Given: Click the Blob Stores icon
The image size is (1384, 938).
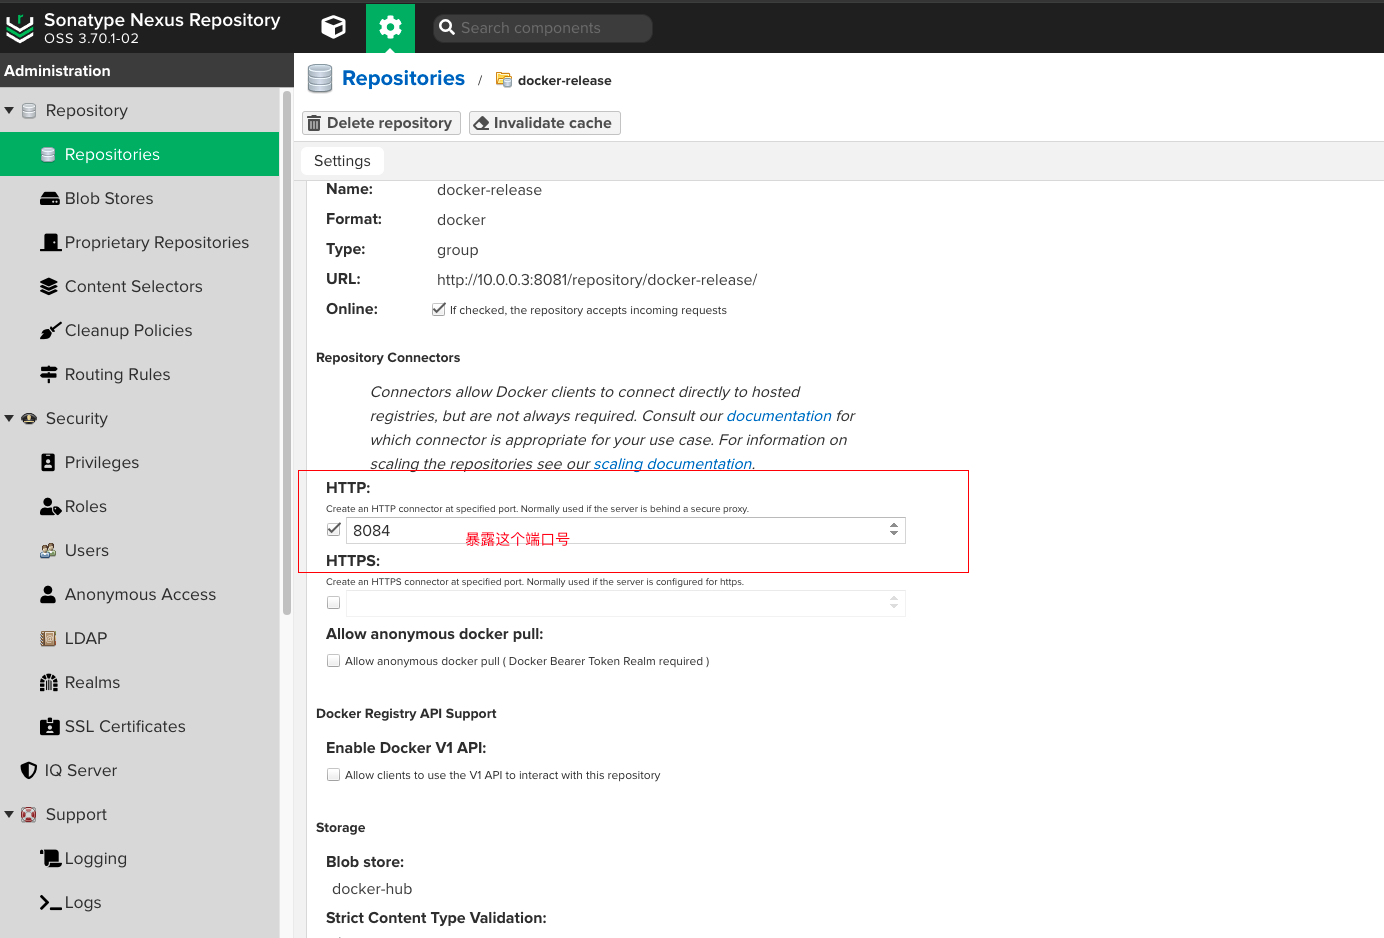Looking at the screenshot, I should pyautogui.click(x=50, y=198).
